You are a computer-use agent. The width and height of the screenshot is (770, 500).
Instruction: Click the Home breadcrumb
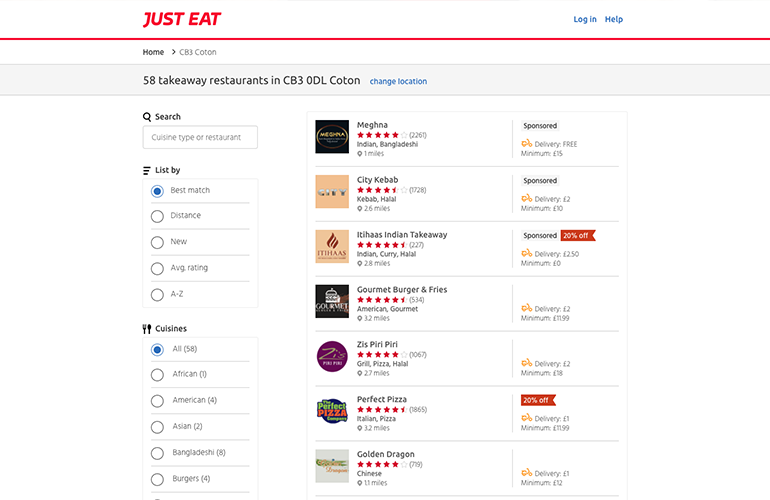(153, 52)
